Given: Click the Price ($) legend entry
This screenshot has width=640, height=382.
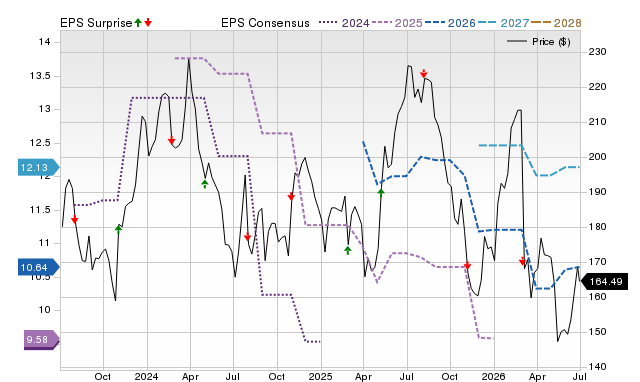Looking at the screenshot, I should coord(538,42).
